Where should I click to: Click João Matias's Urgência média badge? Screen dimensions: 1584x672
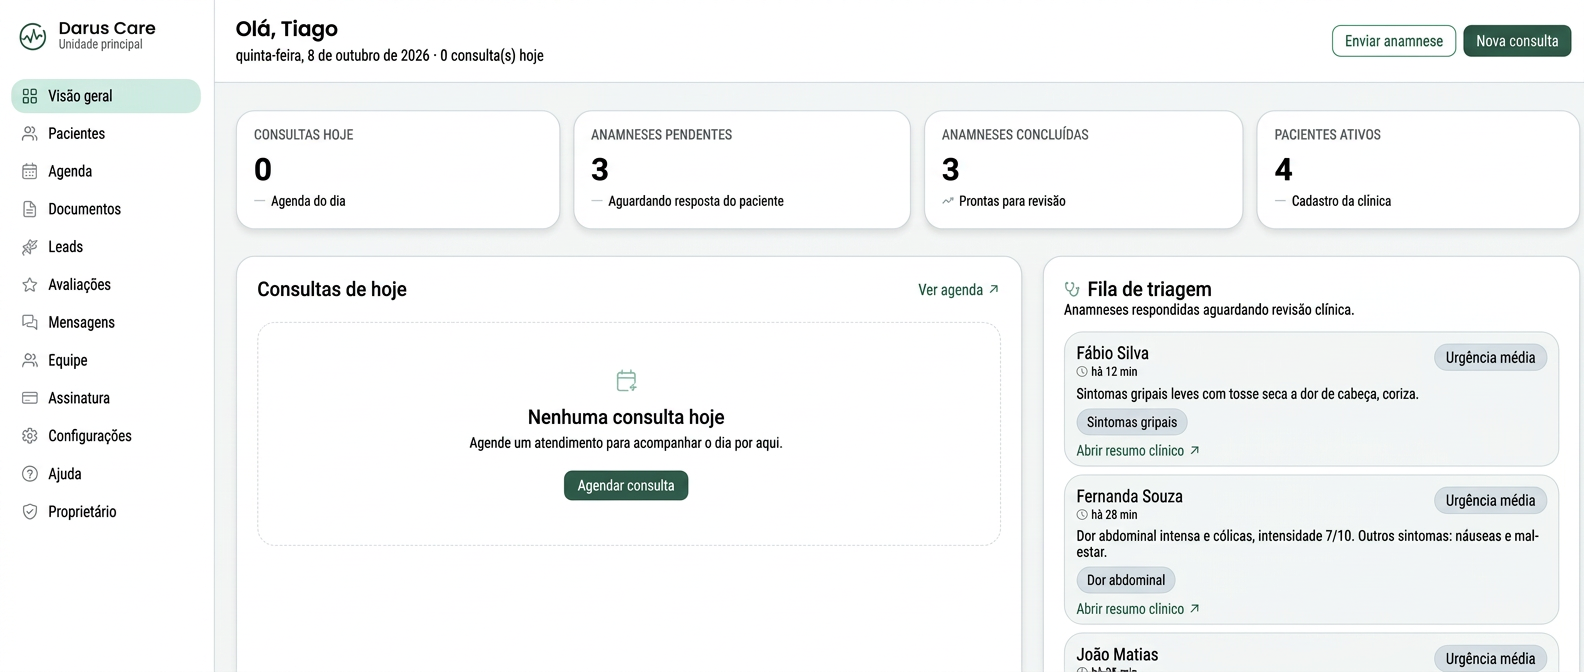(1490, 659)
